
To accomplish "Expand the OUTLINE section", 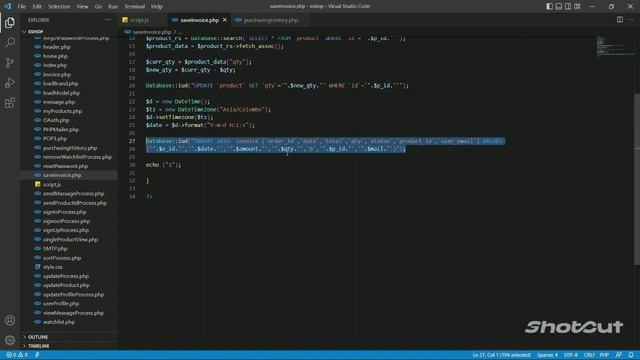I will click(x=38, y=337).
